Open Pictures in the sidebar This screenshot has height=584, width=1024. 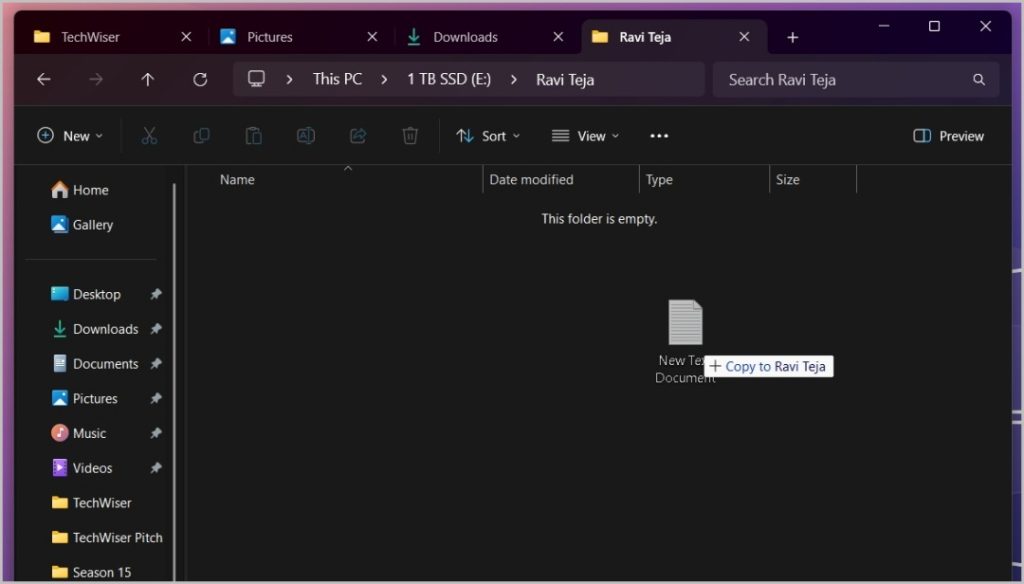(84, 398)
